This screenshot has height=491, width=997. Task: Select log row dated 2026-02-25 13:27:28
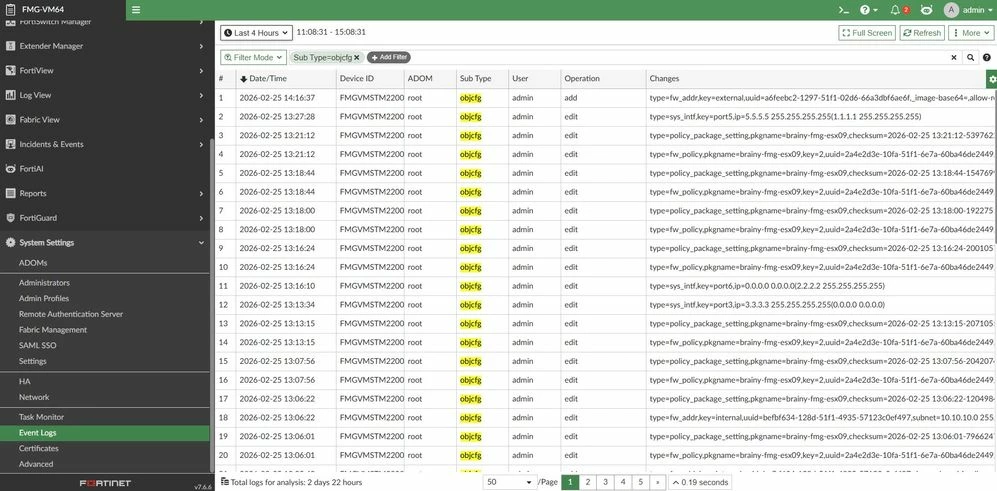605,116
